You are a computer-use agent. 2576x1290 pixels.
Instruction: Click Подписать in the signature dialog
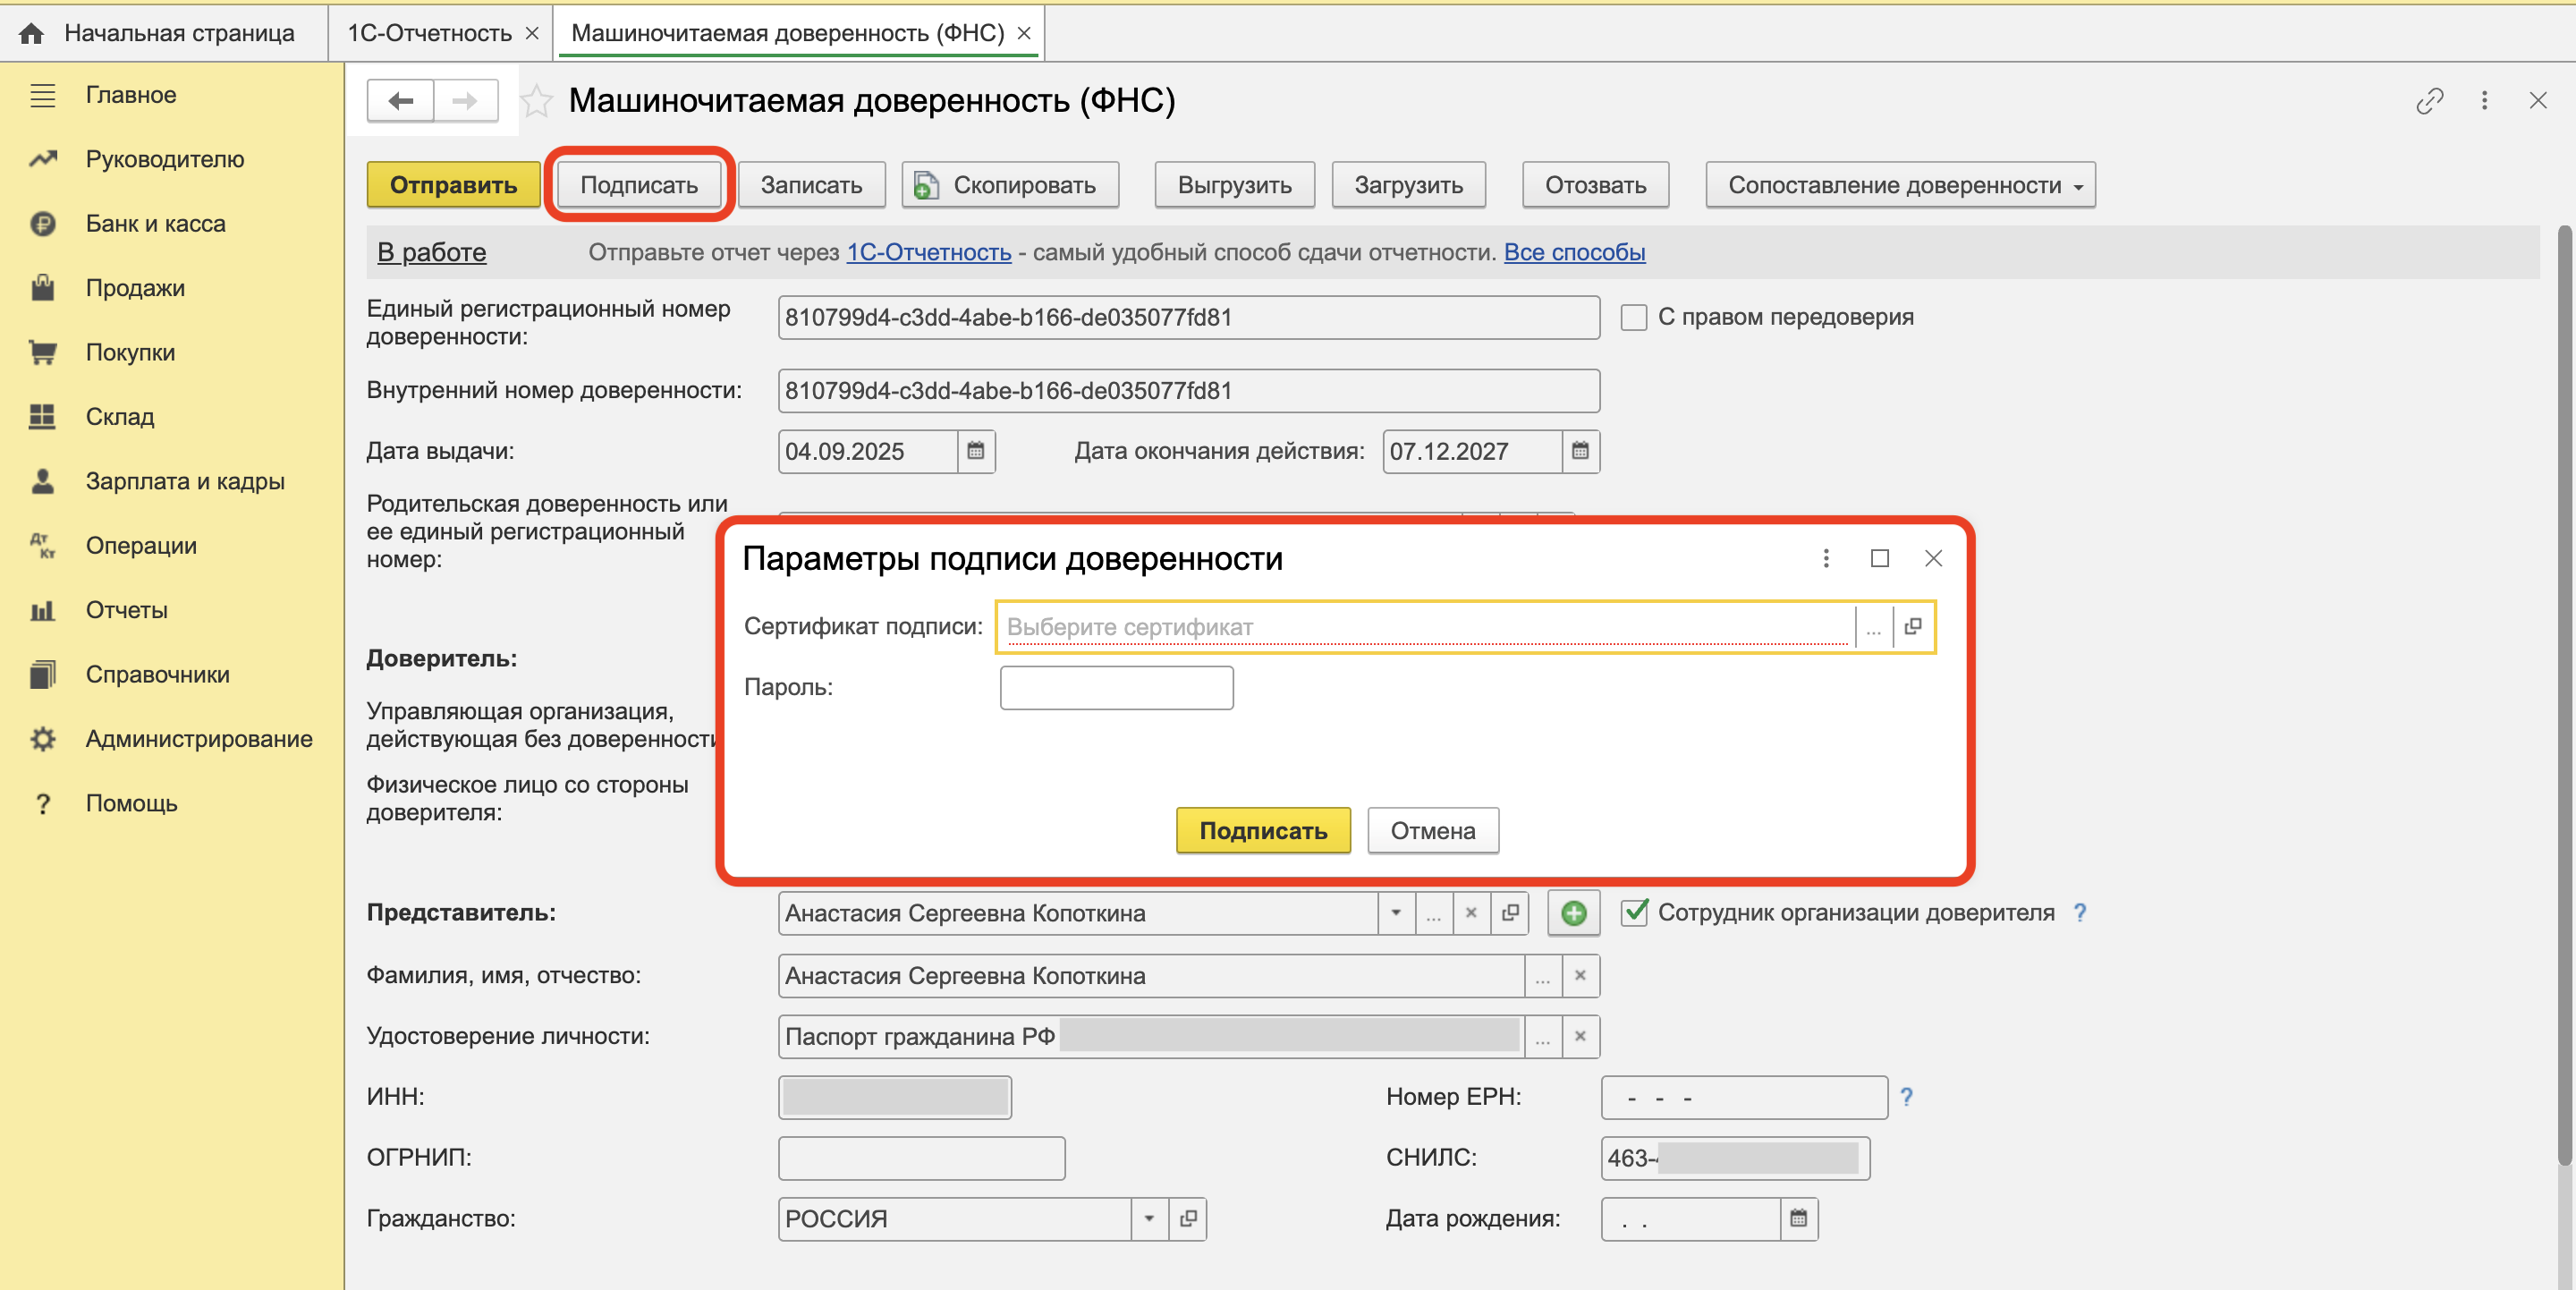point(1262,830)
